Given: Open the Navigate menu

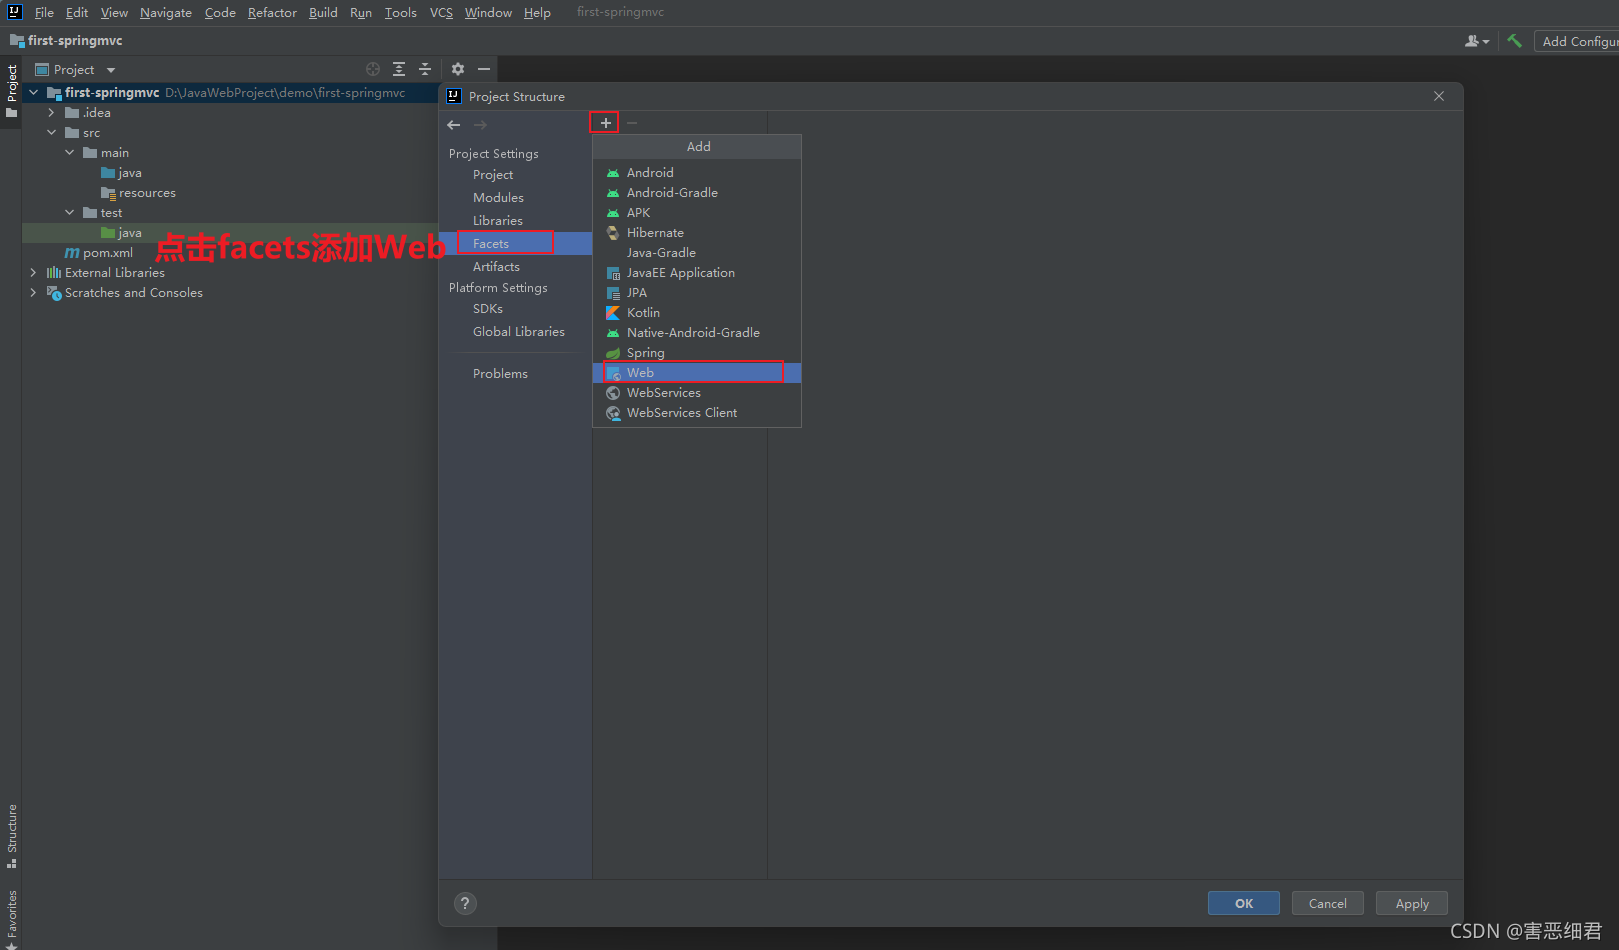Looking at the screenshot, I should click(166, 12).
